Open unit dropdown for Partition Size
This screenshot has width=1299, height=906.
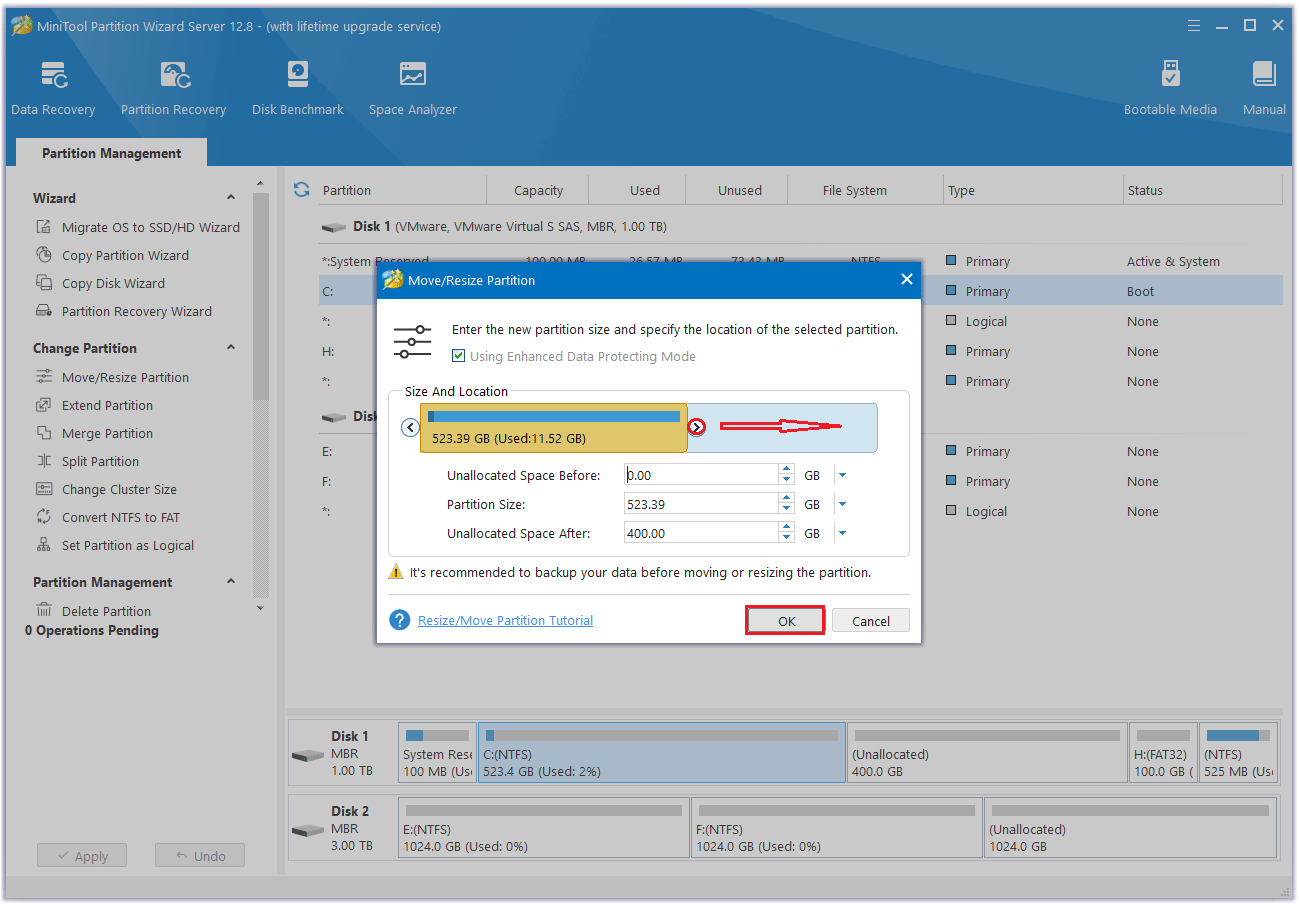click(842, 504)
